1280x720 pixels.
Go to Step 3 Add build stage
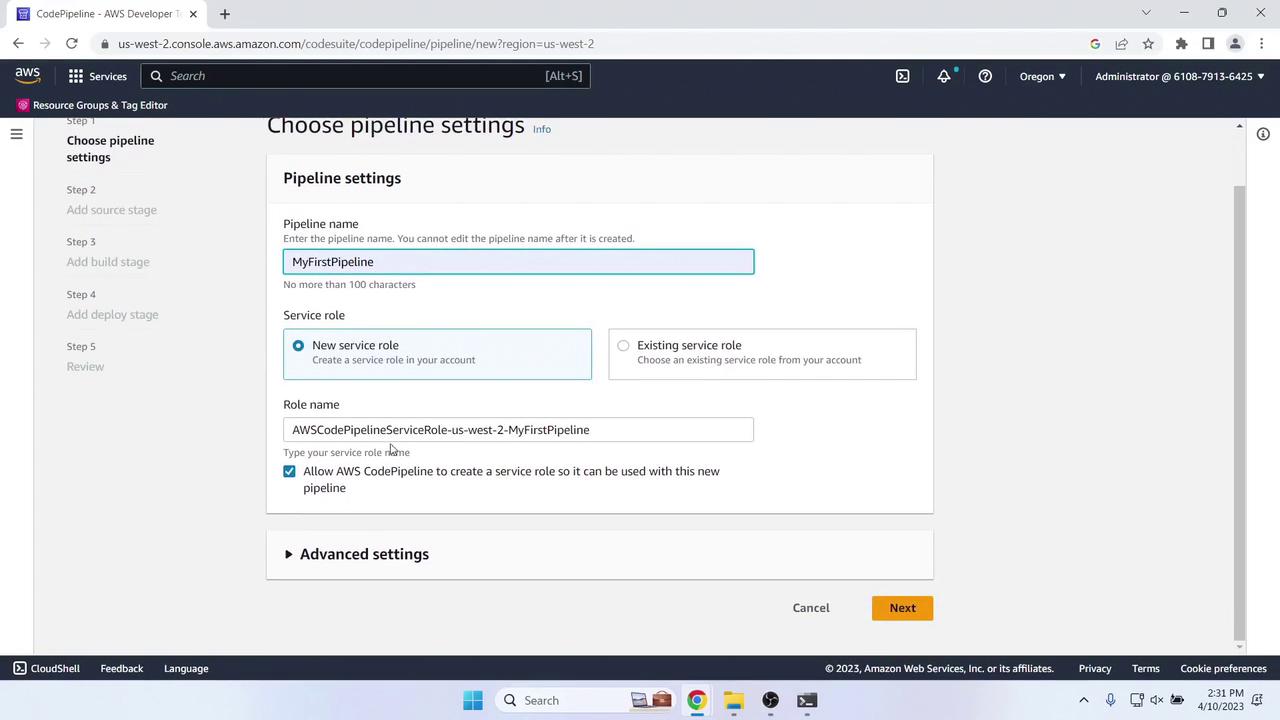tap(108, 262)
